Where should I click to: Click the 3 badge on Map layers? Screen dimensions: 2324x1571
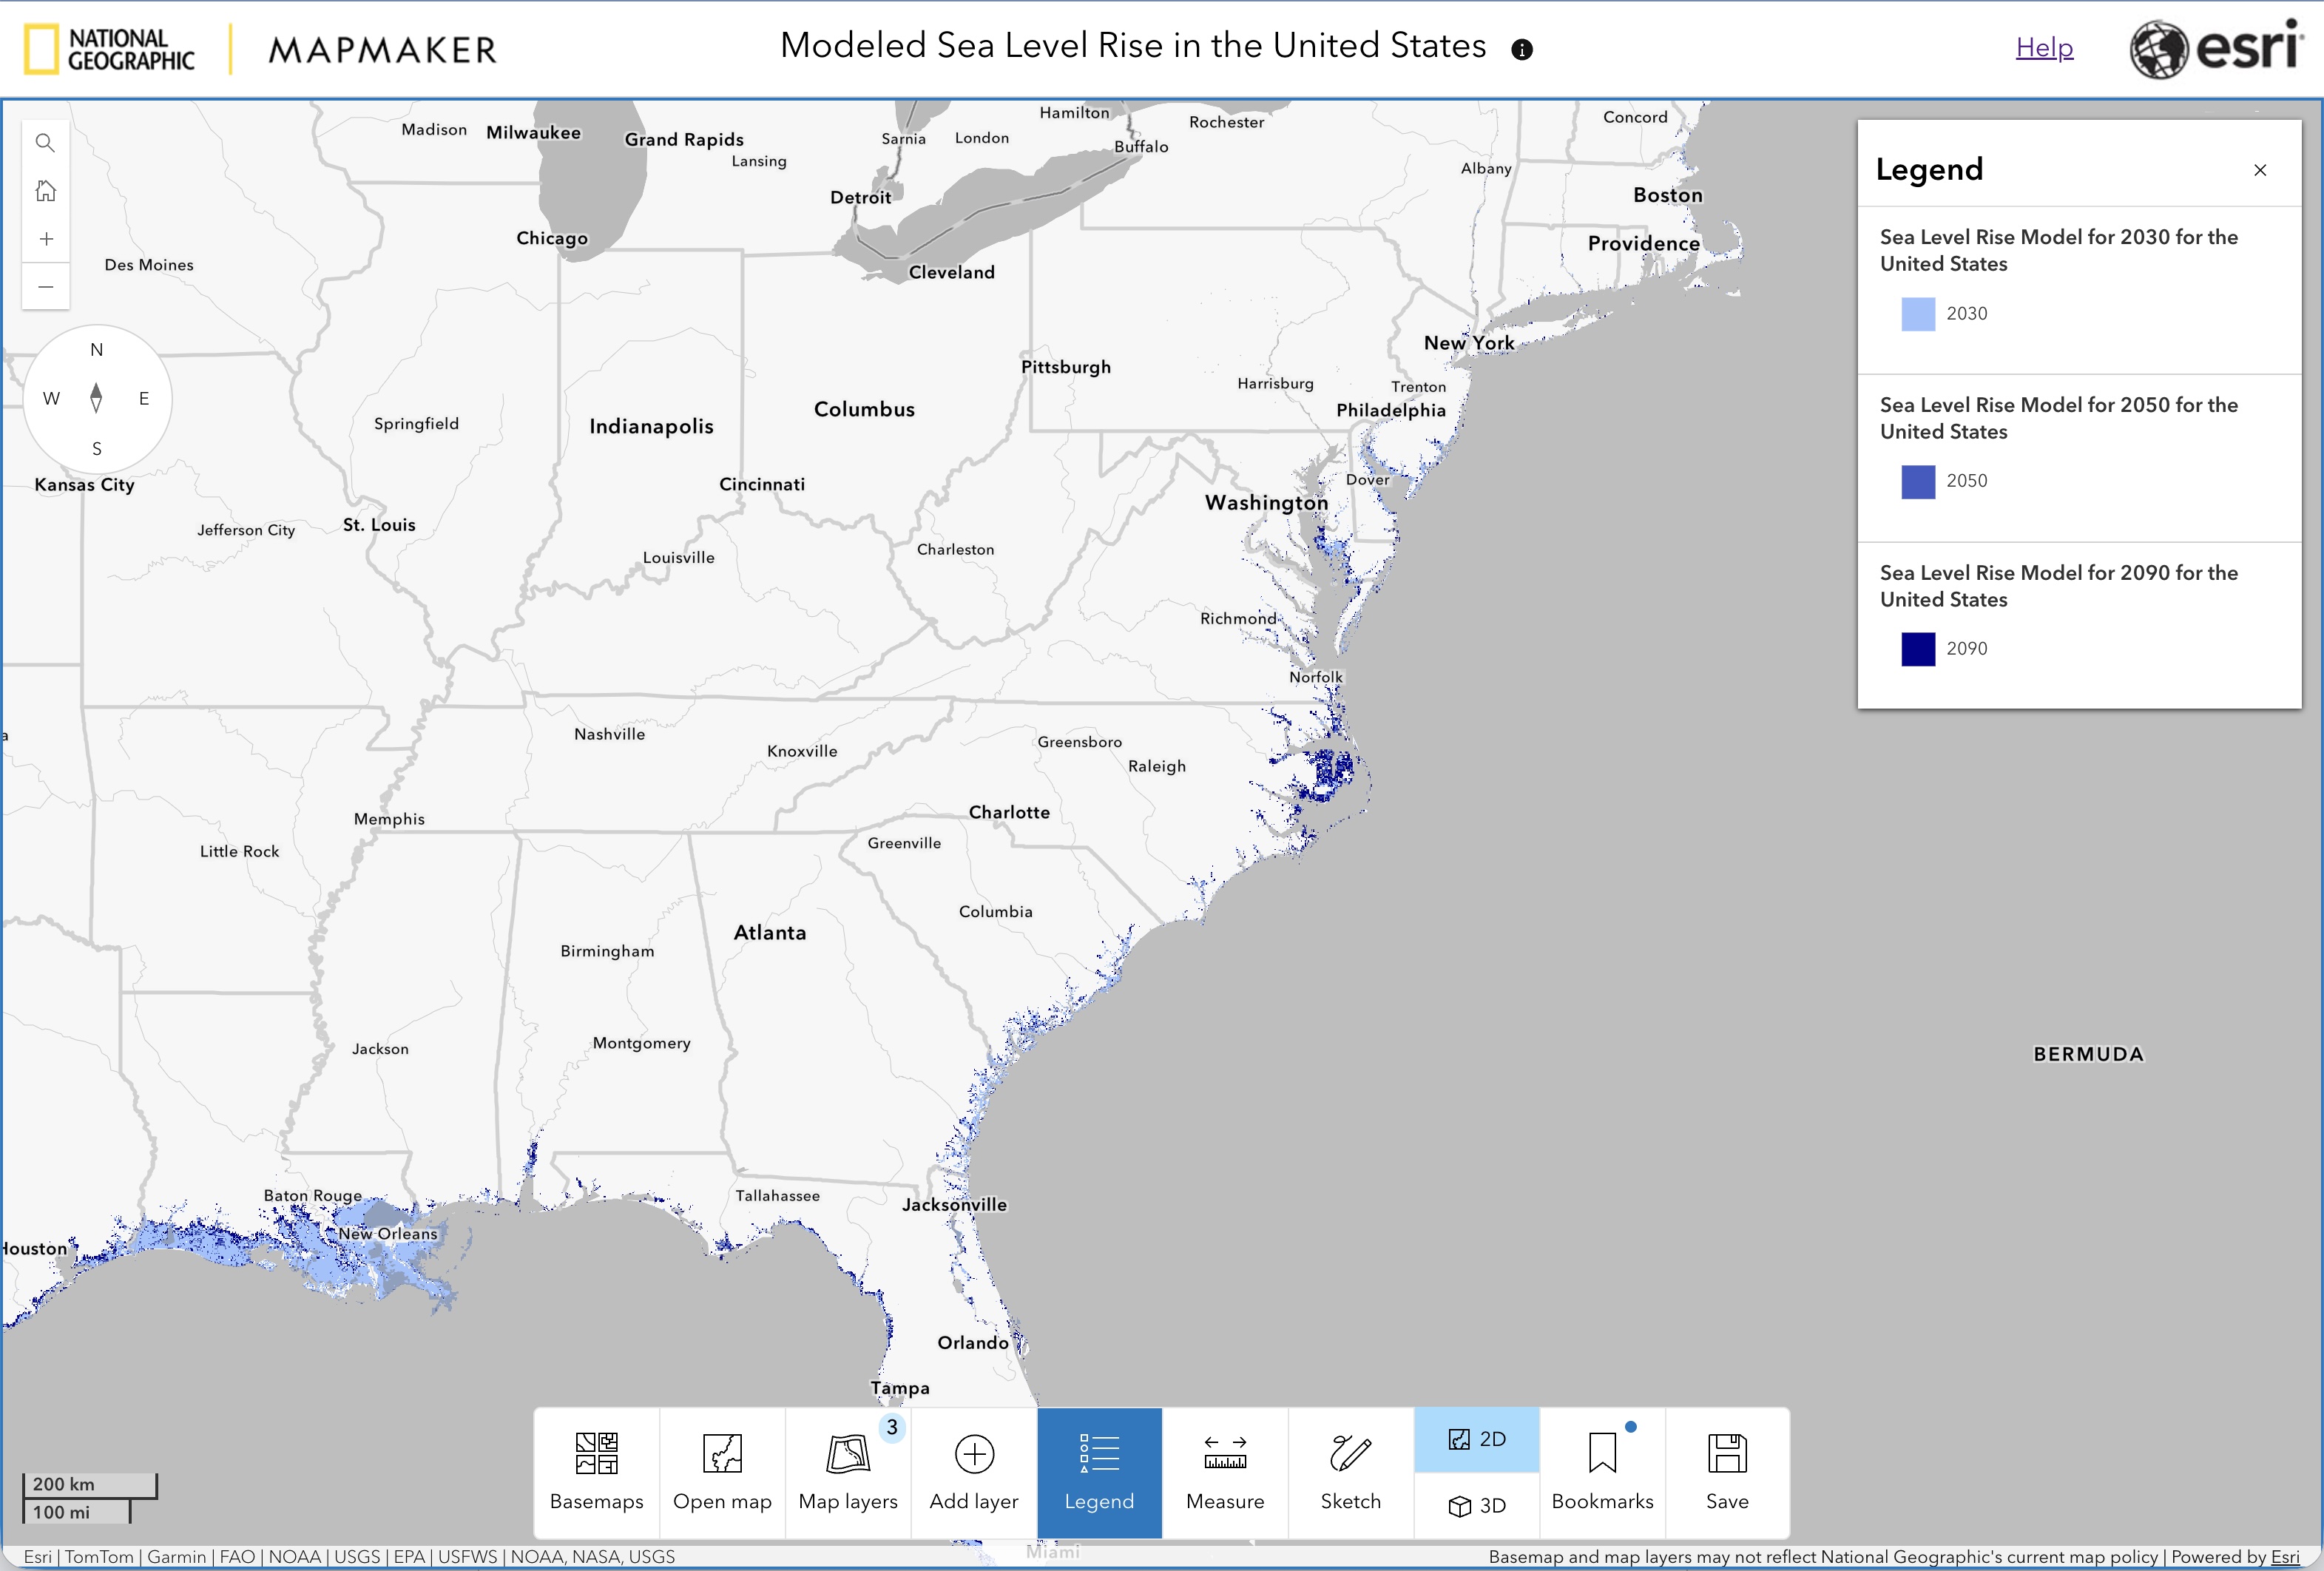coord(892,1427)
